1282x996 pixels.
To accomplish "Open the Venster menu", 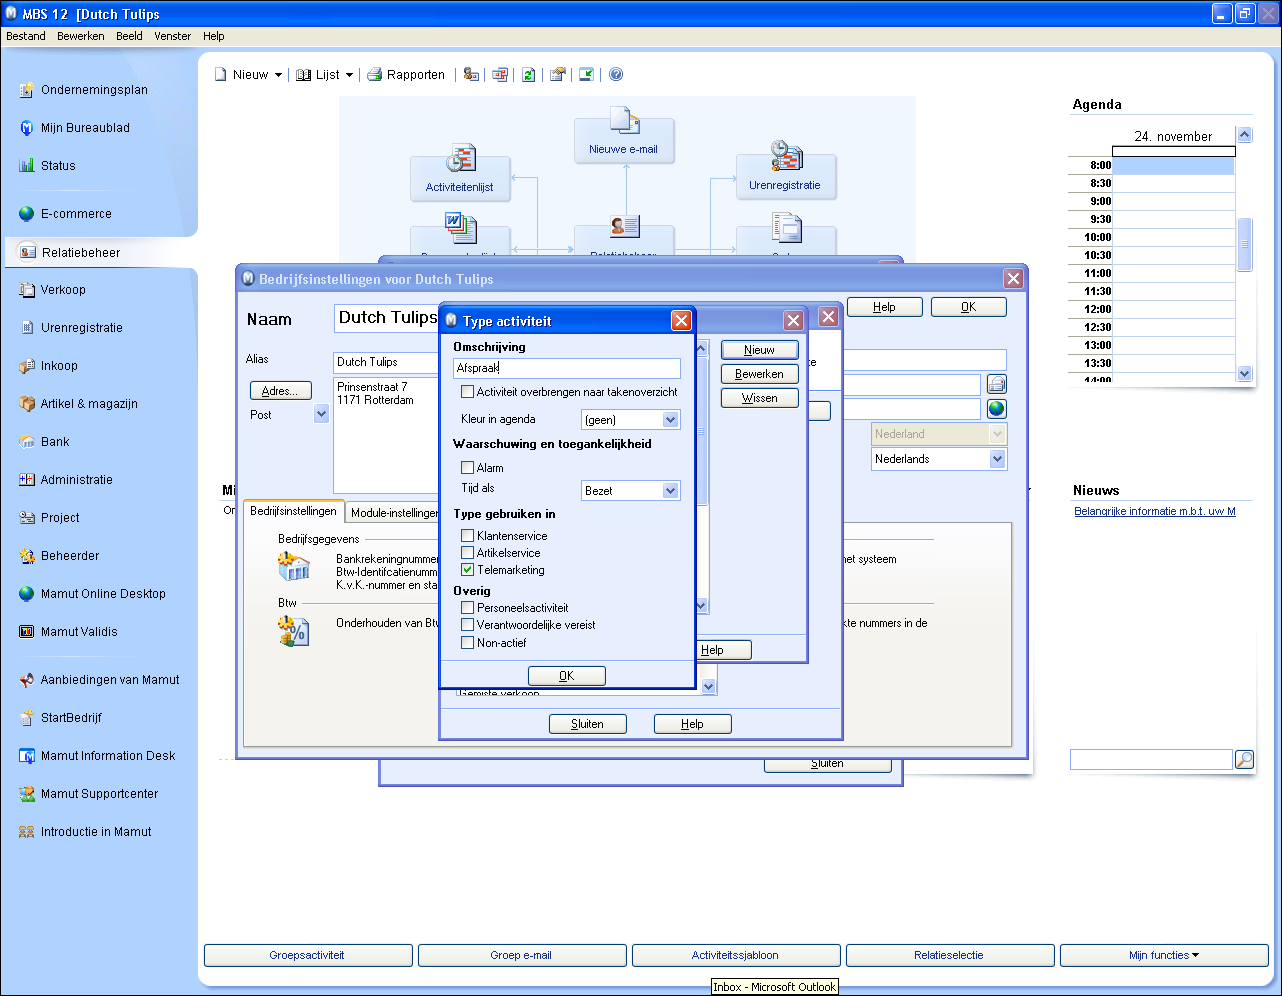I will (172, 36).
